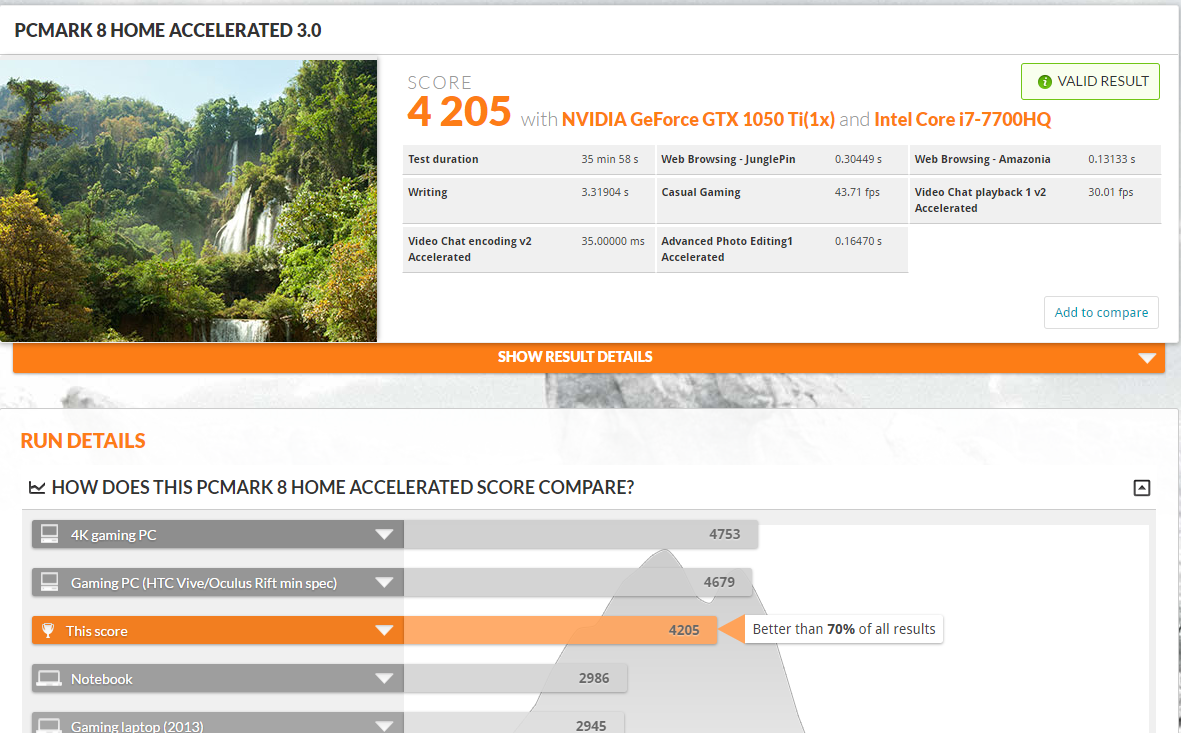Click the 0.13133 s value
This screenshot has width=1181, height=733.
[x=1111, y=159]
